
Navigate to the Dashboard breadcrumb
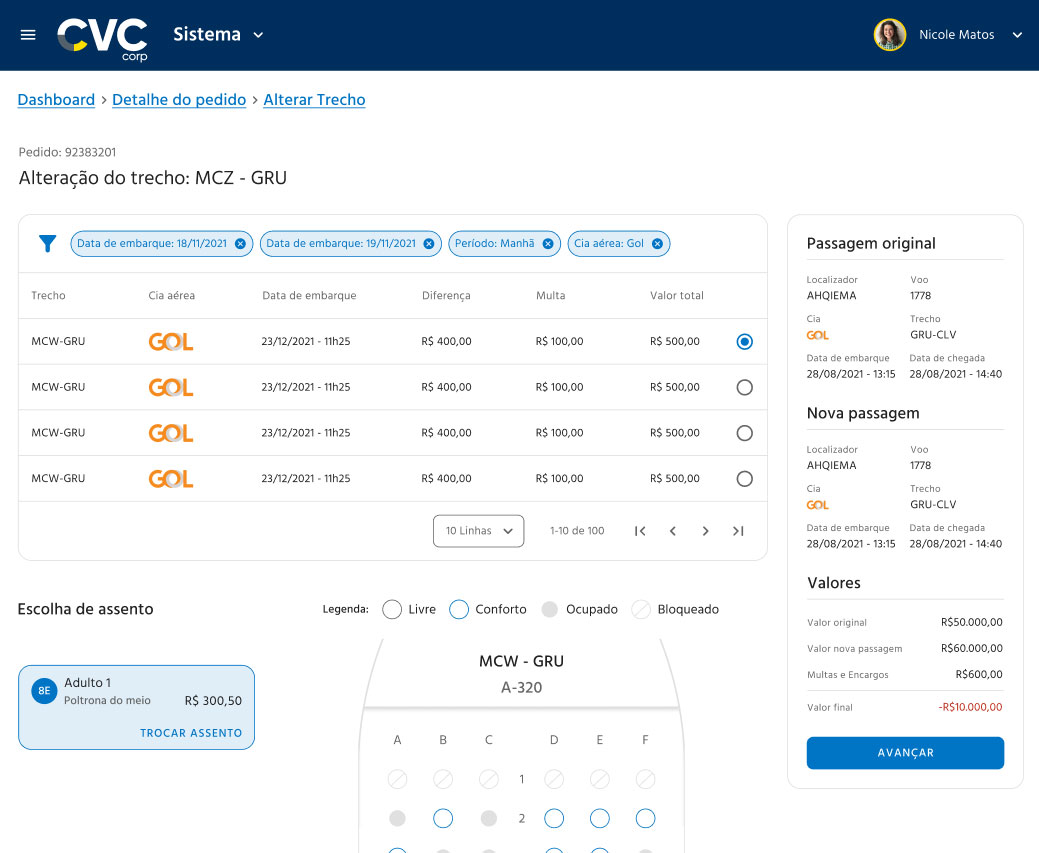pyautogui.click(x=56, y=100)
